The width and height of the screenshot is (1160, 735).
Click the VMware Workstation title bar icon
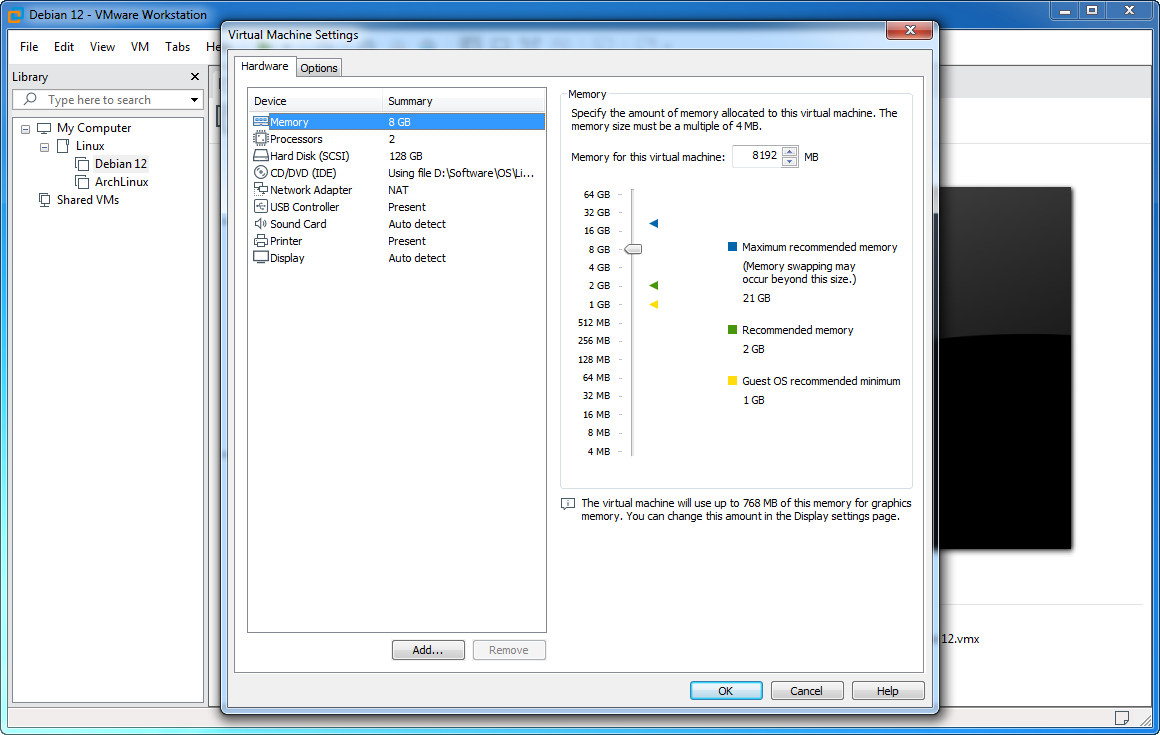click(15, 15)
